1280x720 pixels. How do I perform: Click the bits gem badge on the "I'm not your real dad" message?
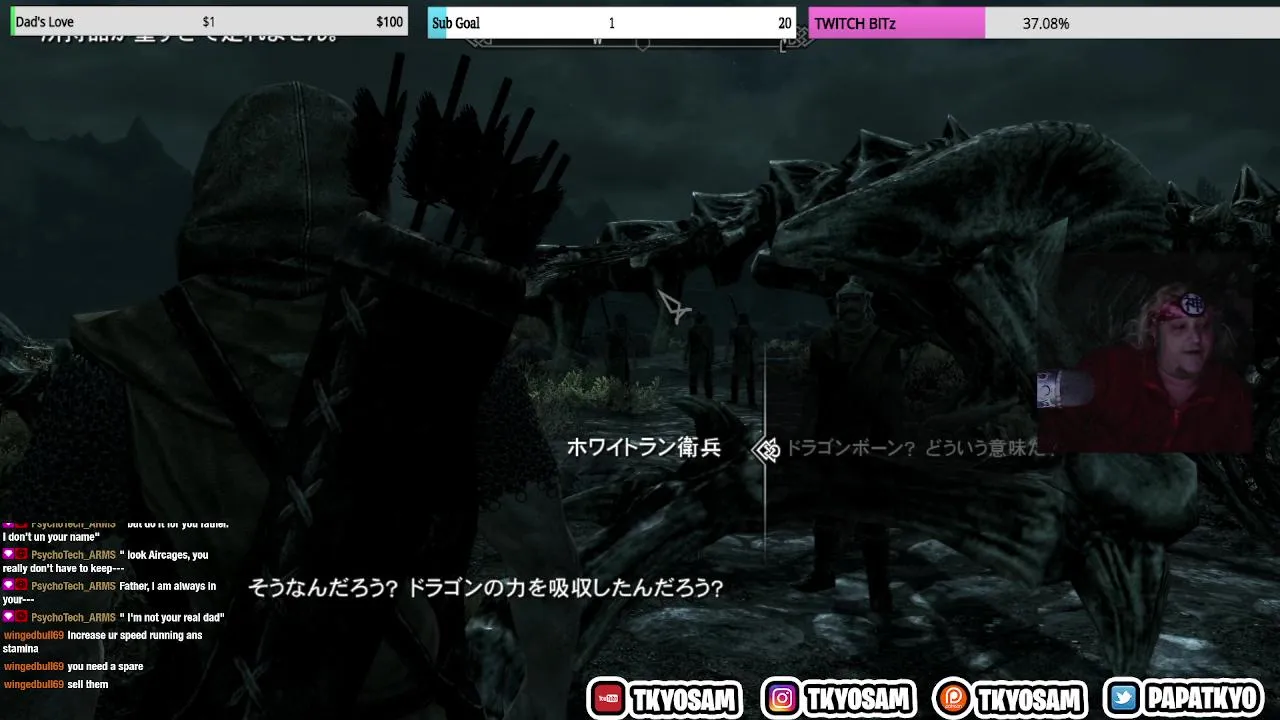click(x=8, y=617)
